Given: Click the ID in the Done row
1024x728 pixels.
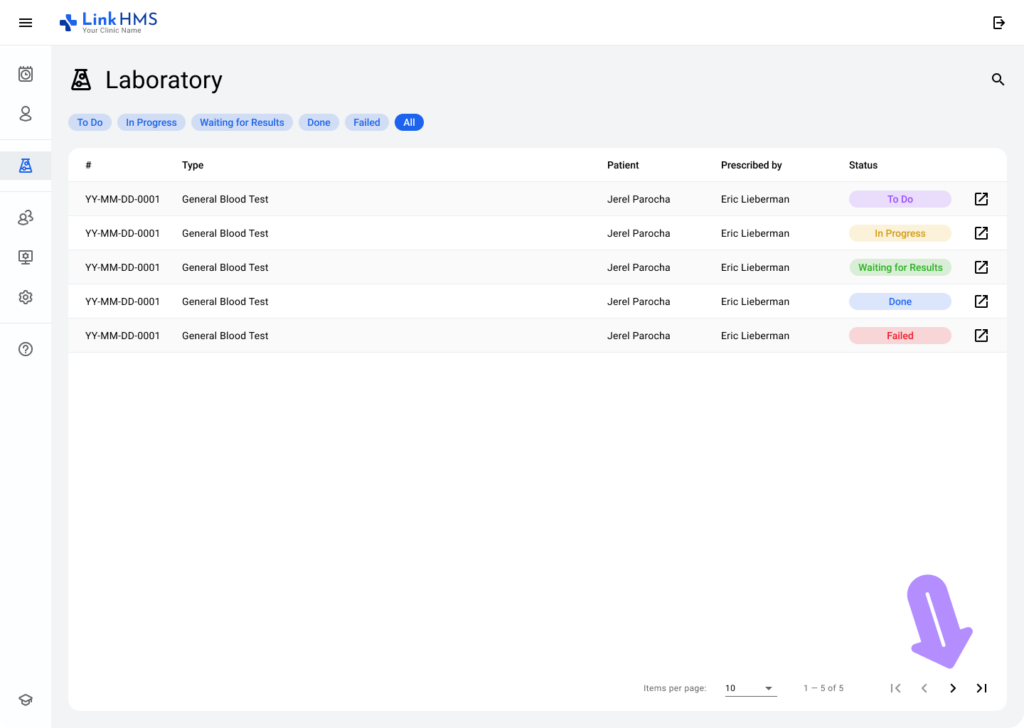Looking at the screenshot, I should pyautogui.click(x=122, y=302).
